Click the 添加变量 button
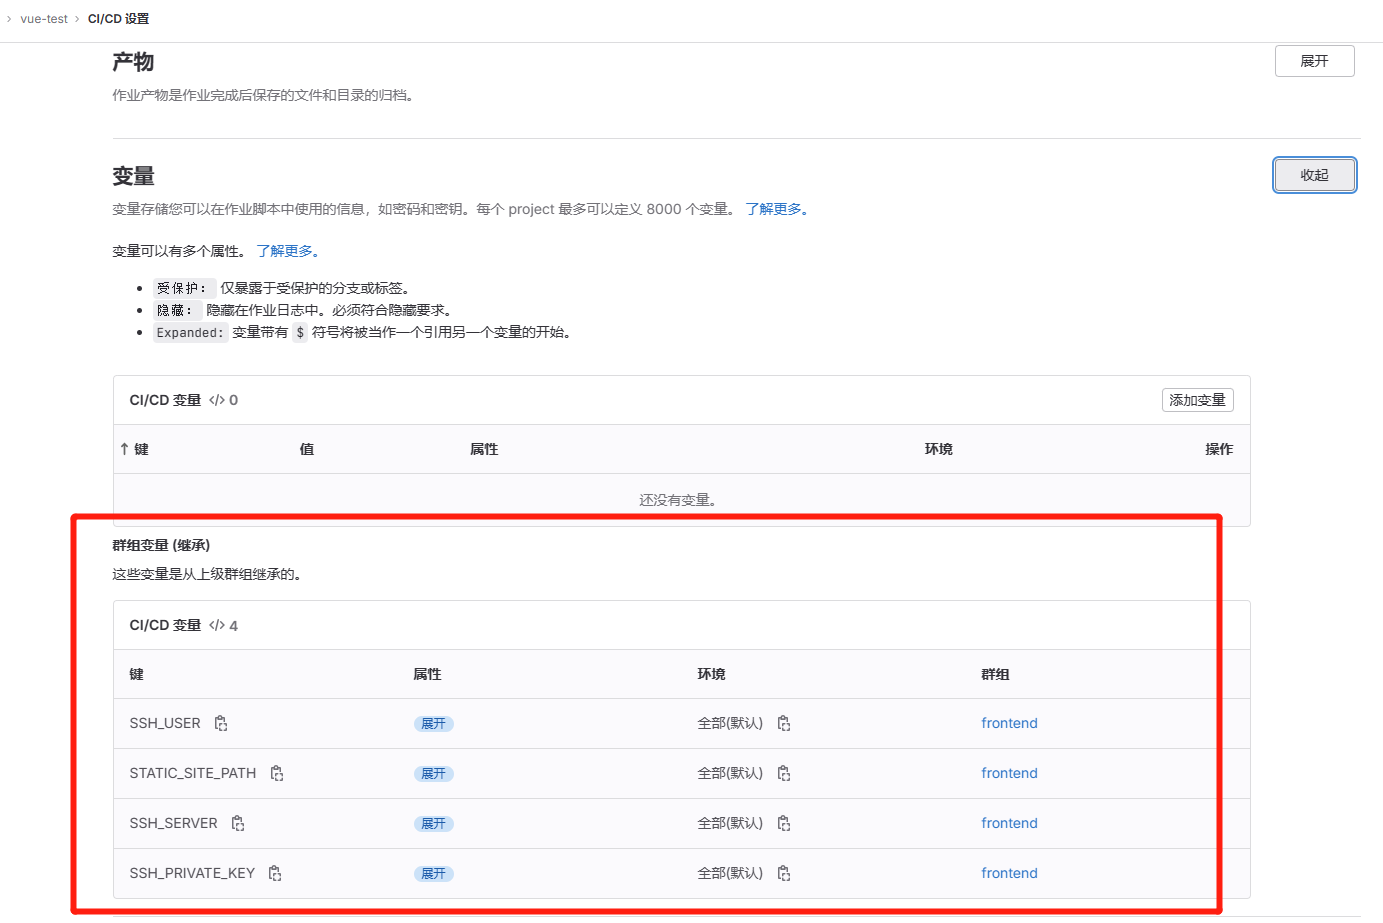 coord(1197,400)
